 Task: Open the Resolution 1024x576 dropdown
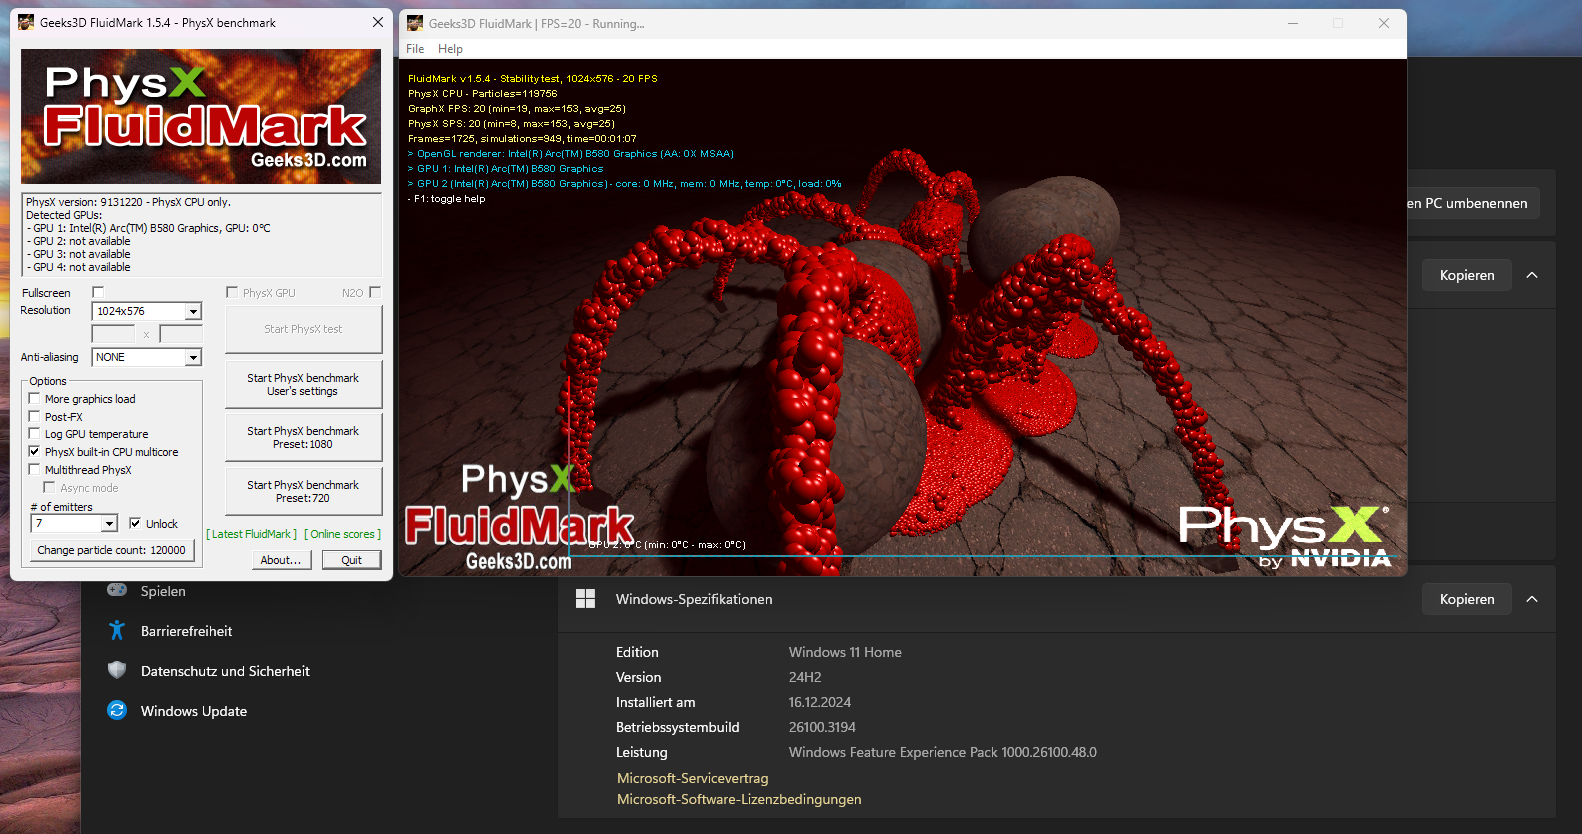pos(147,311)
